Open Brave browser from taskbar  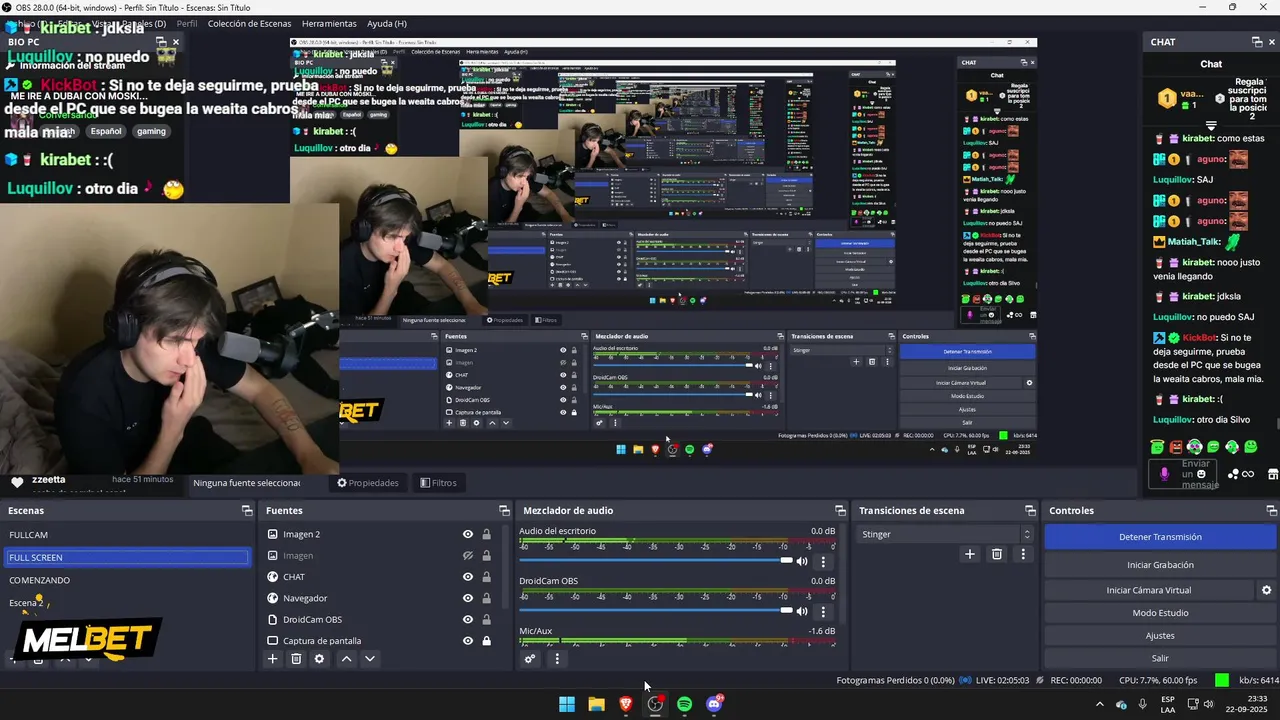[x=626, y=704]
